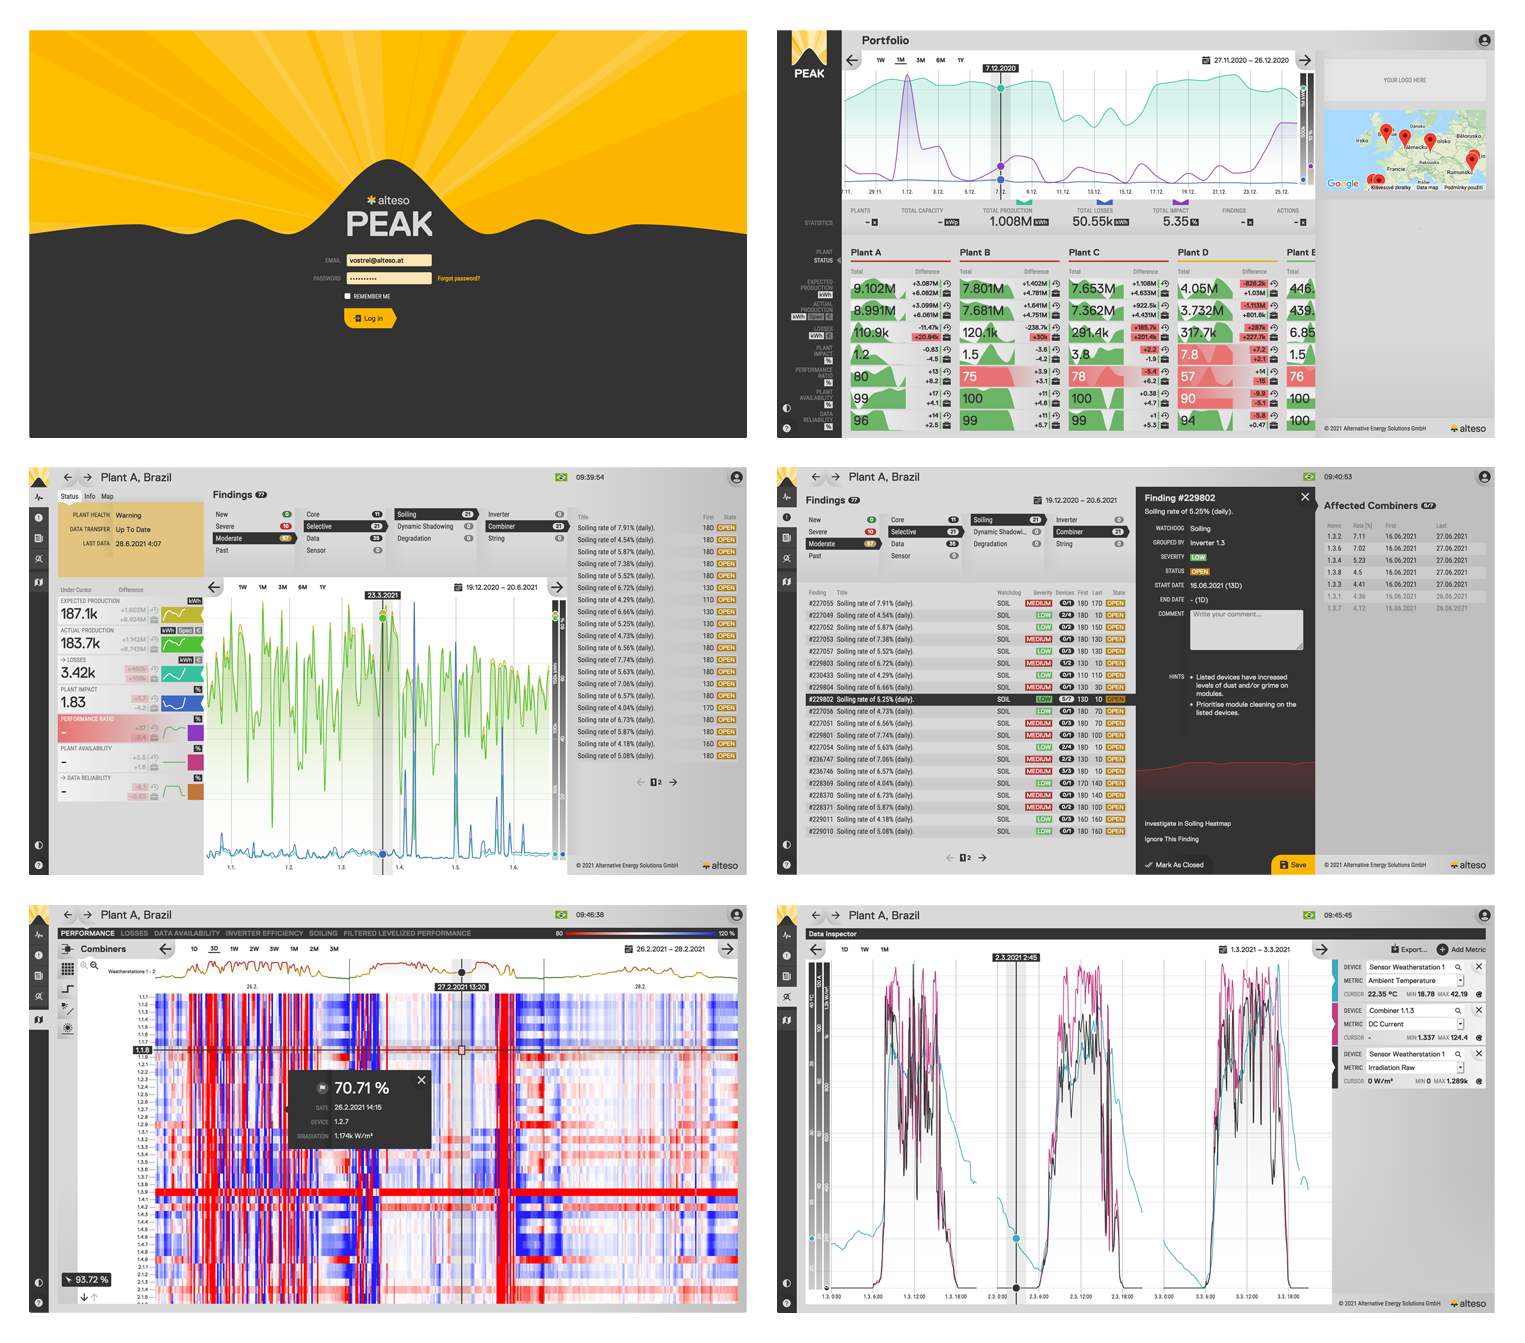Expand the Ambient Temperature metric dropdown

point(1460,981)
